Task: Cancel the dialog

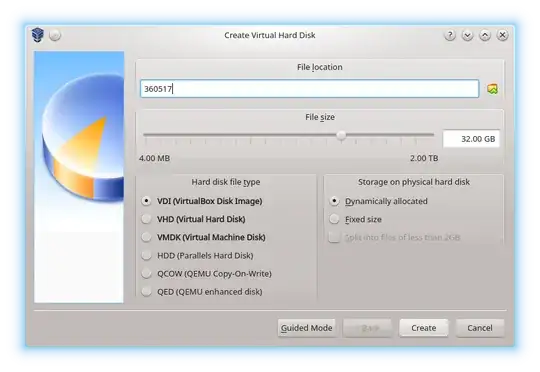Action: (x=480, y=328)
